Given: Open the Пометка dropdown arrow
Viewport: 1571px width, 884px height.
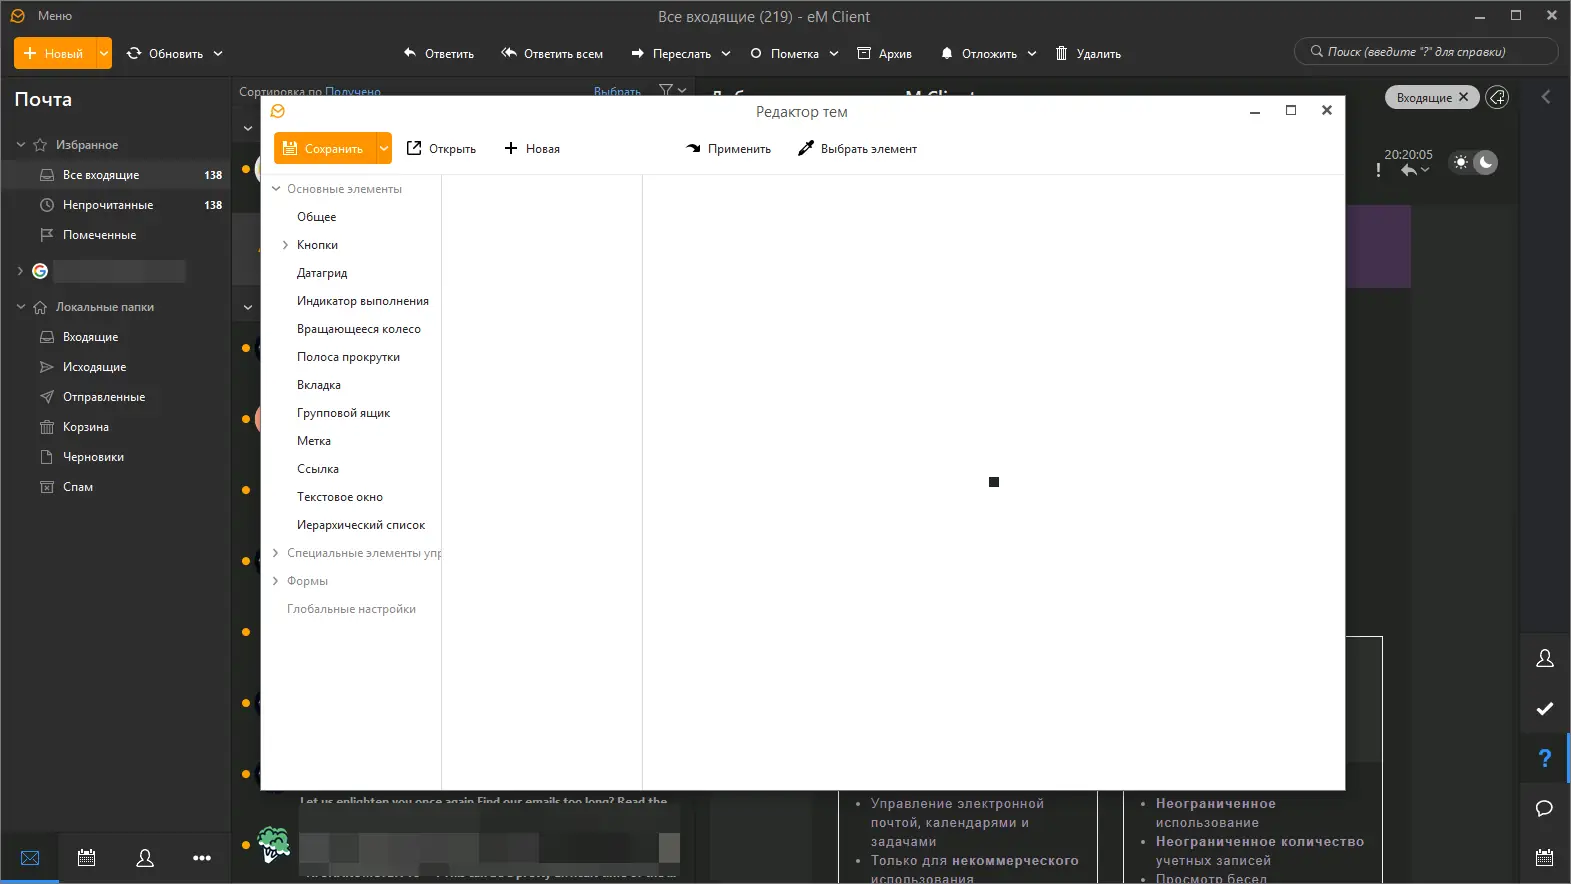Looking at the screenshot, I should pyautogui.click(x=834, y=54).
